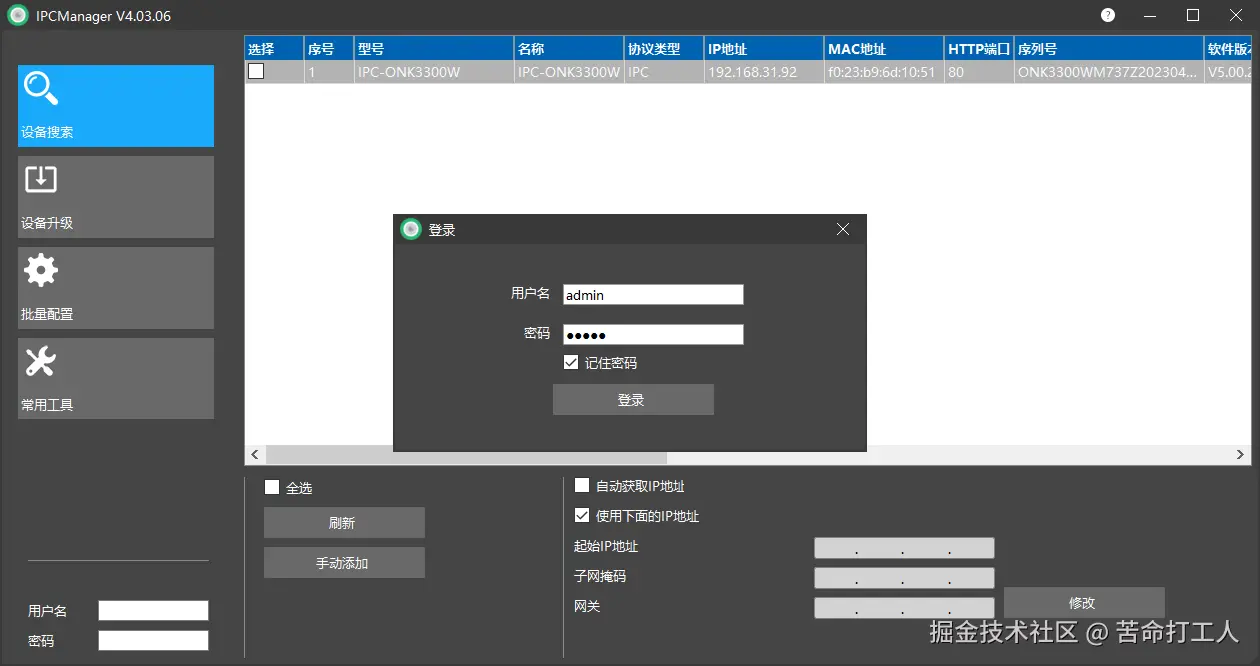Enable 自动获取IP地址 checkbox
The height and width of the screenshot is (666, 1260).
pyautogui.click(x=582, y=486)
